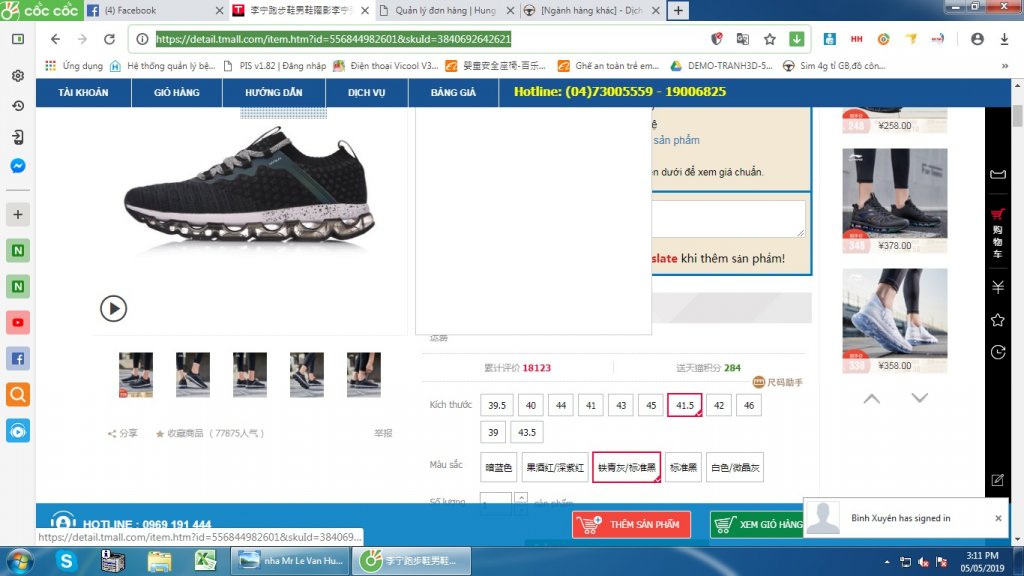
Task: Open the browser downloads arrow at toolbar end
Action: point(1004,39)
